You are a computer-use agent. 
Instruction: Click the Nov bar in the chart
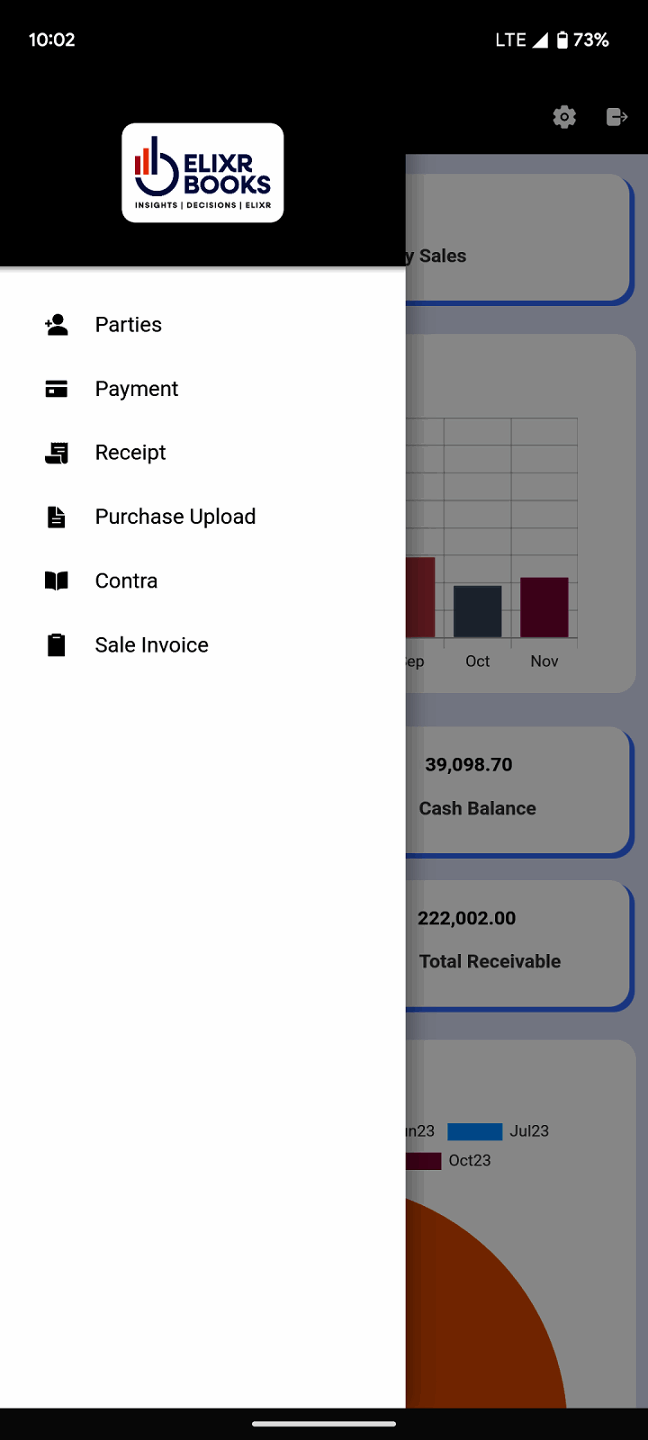[544, 607]
